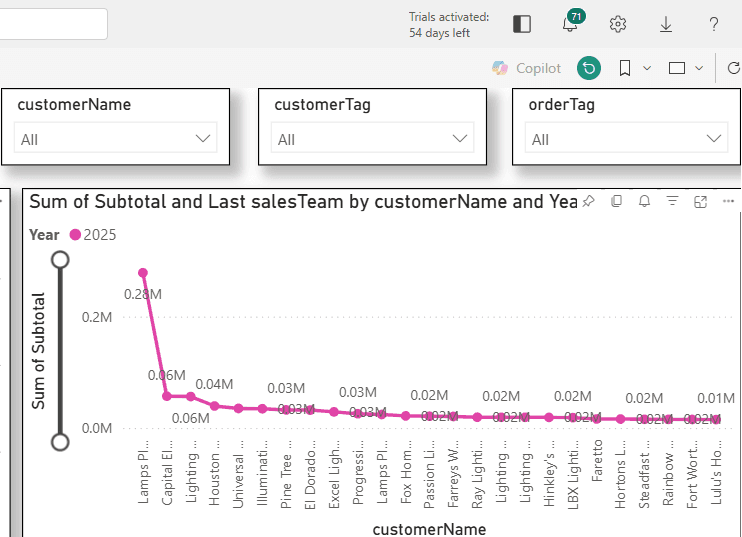Open the customerName slicer dropdown

tap(115, 138)
